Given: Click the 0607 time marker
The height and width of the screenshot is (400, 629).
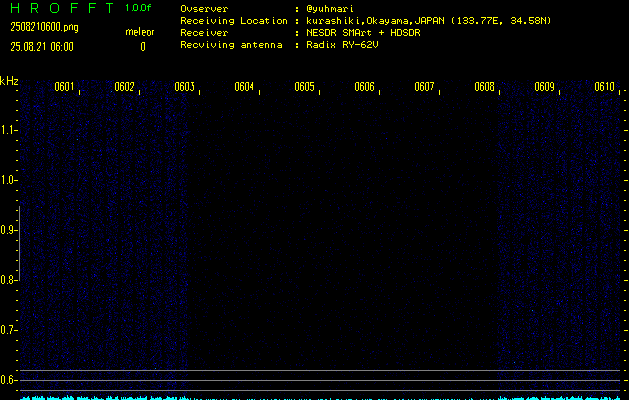Looking at the screenshot, I should point(424,87).
